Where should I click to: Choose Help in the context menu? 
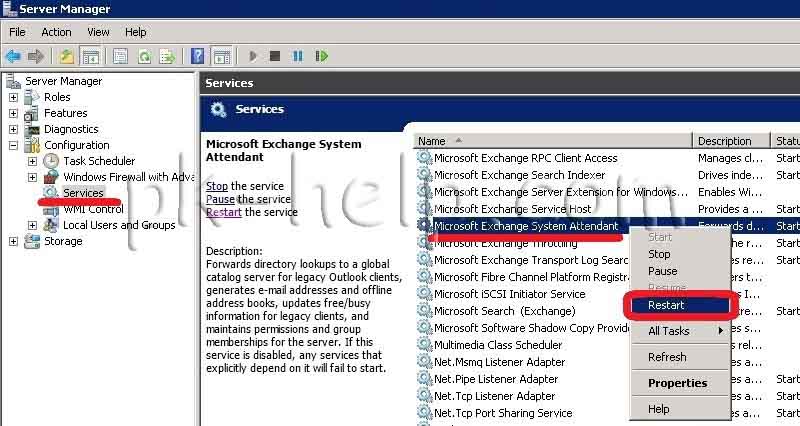(680, 409)
